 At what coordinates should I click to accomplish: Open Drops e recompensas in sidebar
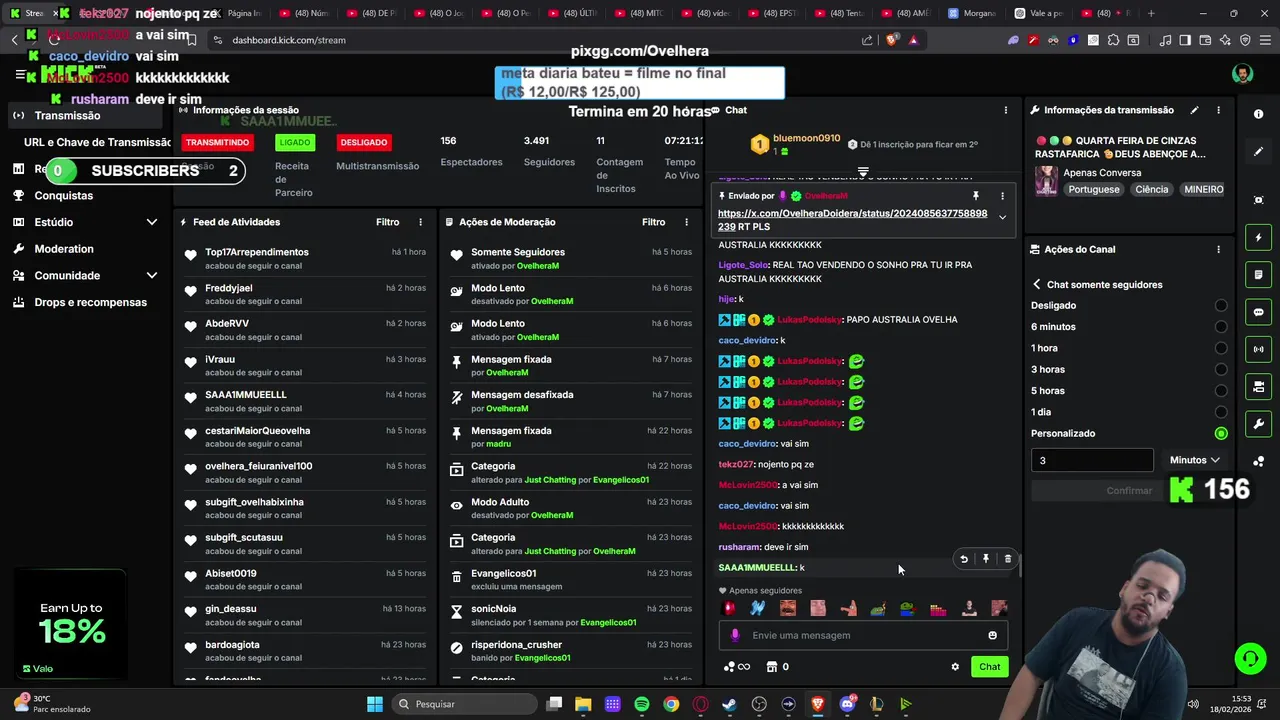tap(90, 303)
